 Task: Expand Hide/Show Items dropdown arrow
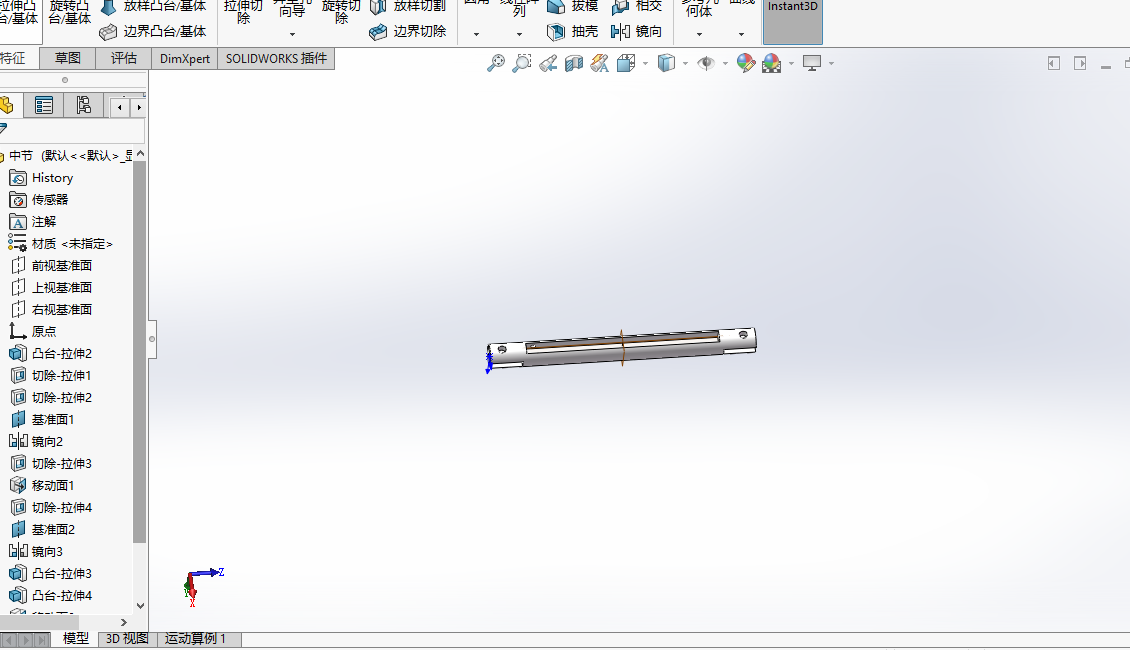(x=725, y=63)
